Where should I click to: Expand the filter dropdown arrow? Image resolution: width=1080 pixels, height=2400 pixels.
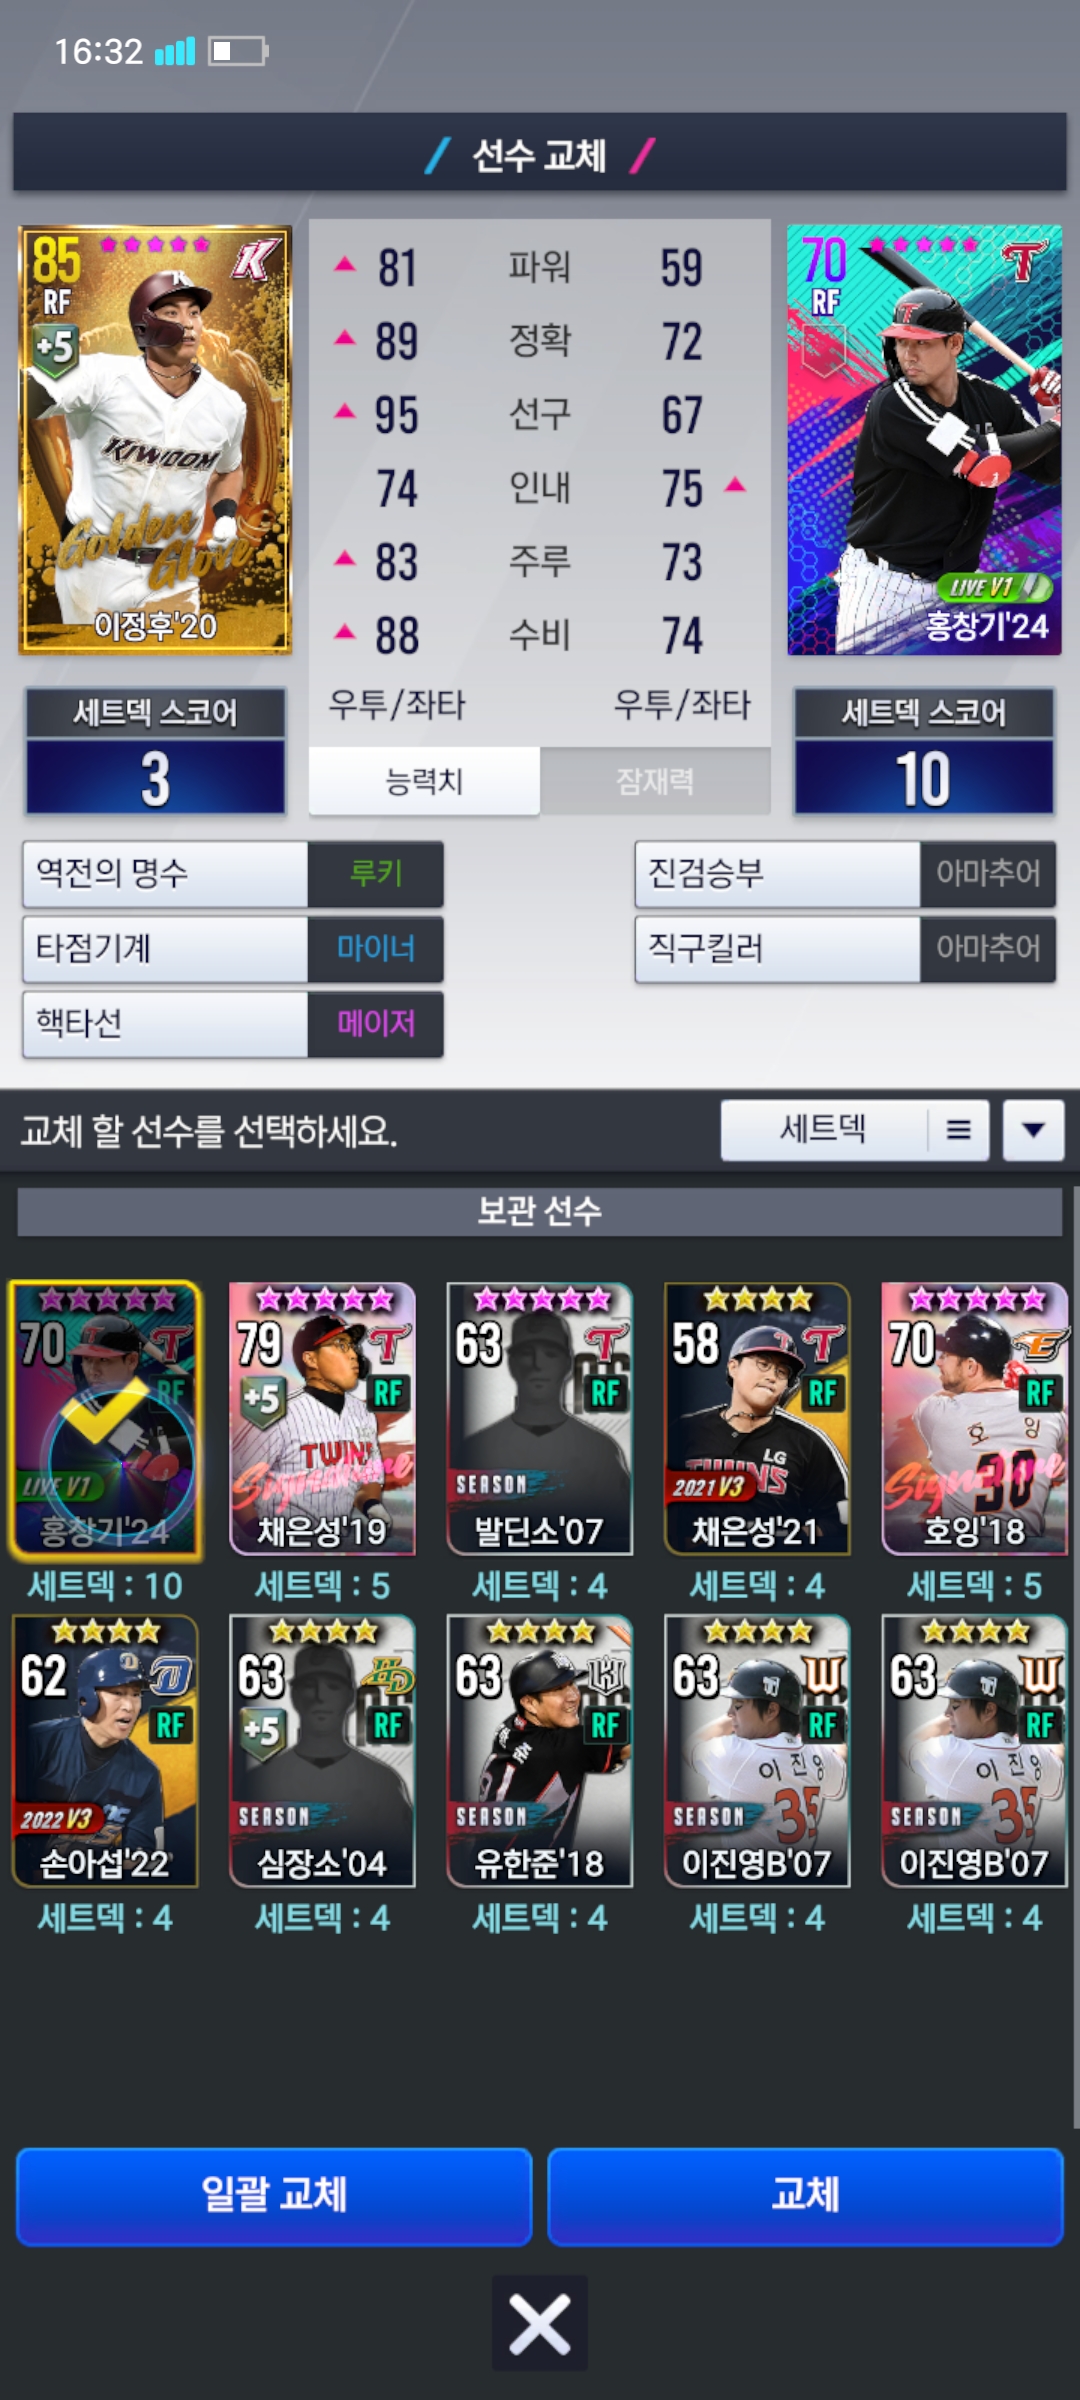1034,1130
